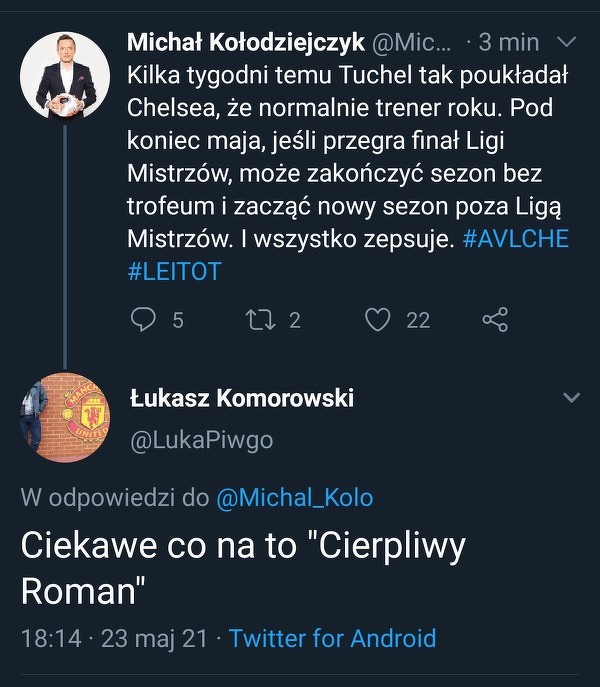Like the tweet with the heart icon
This screenshot has width=600, height=687.
pos(378,319)
